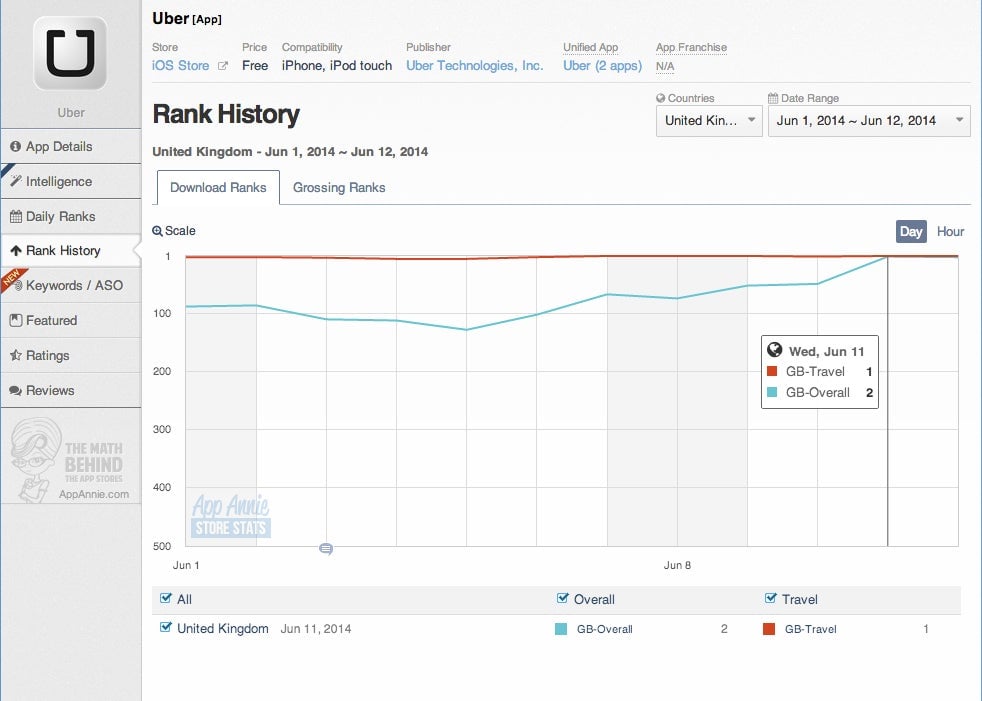Switch to Download Ranks tab
This screenshot has width=982, height=701.
click(x=218, y=187)
